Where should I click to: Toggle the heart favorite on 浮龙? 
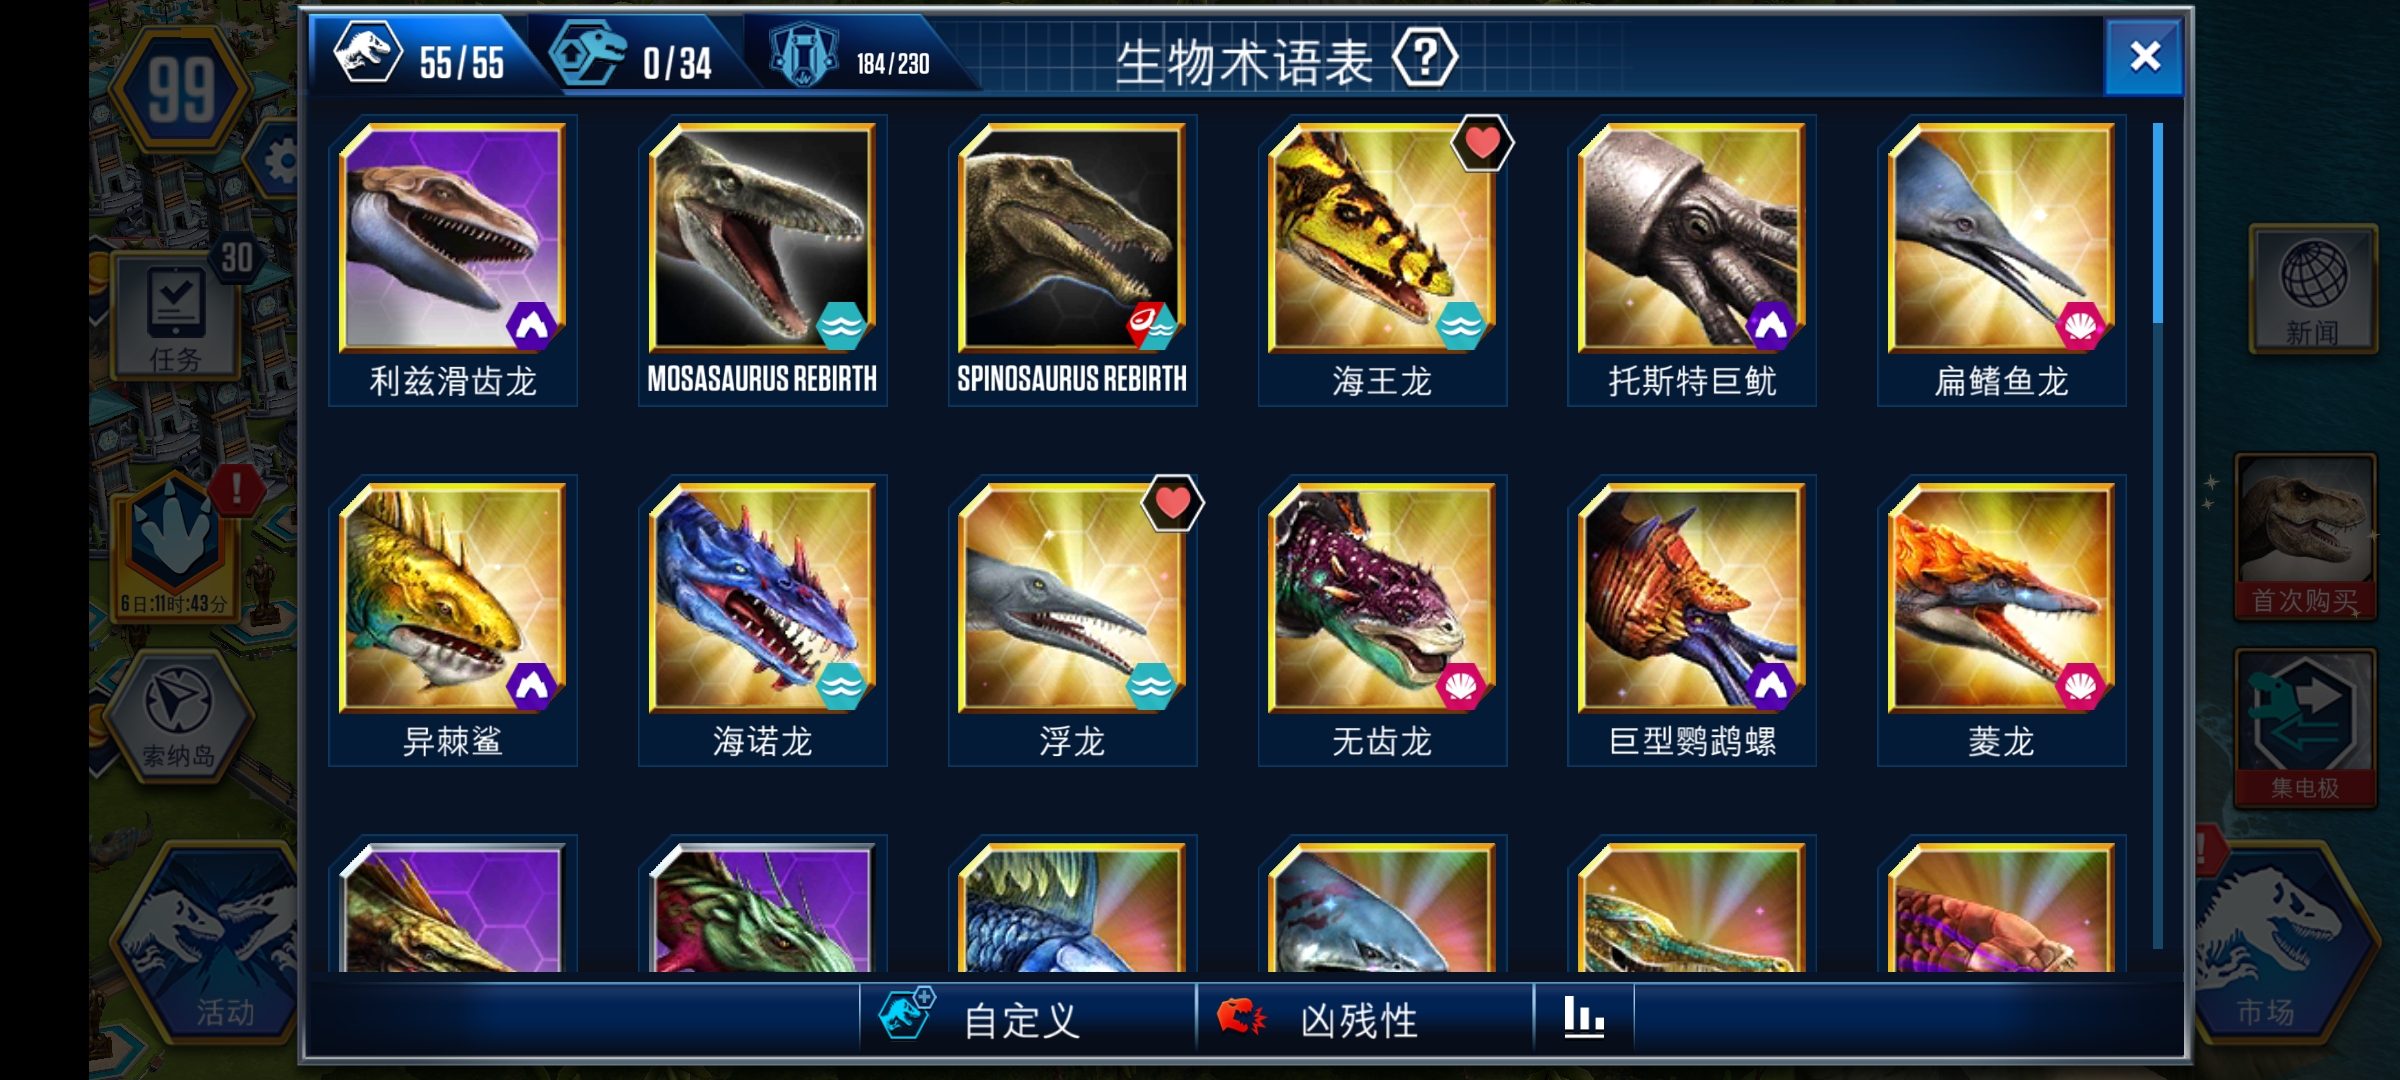pos(1172,503)
